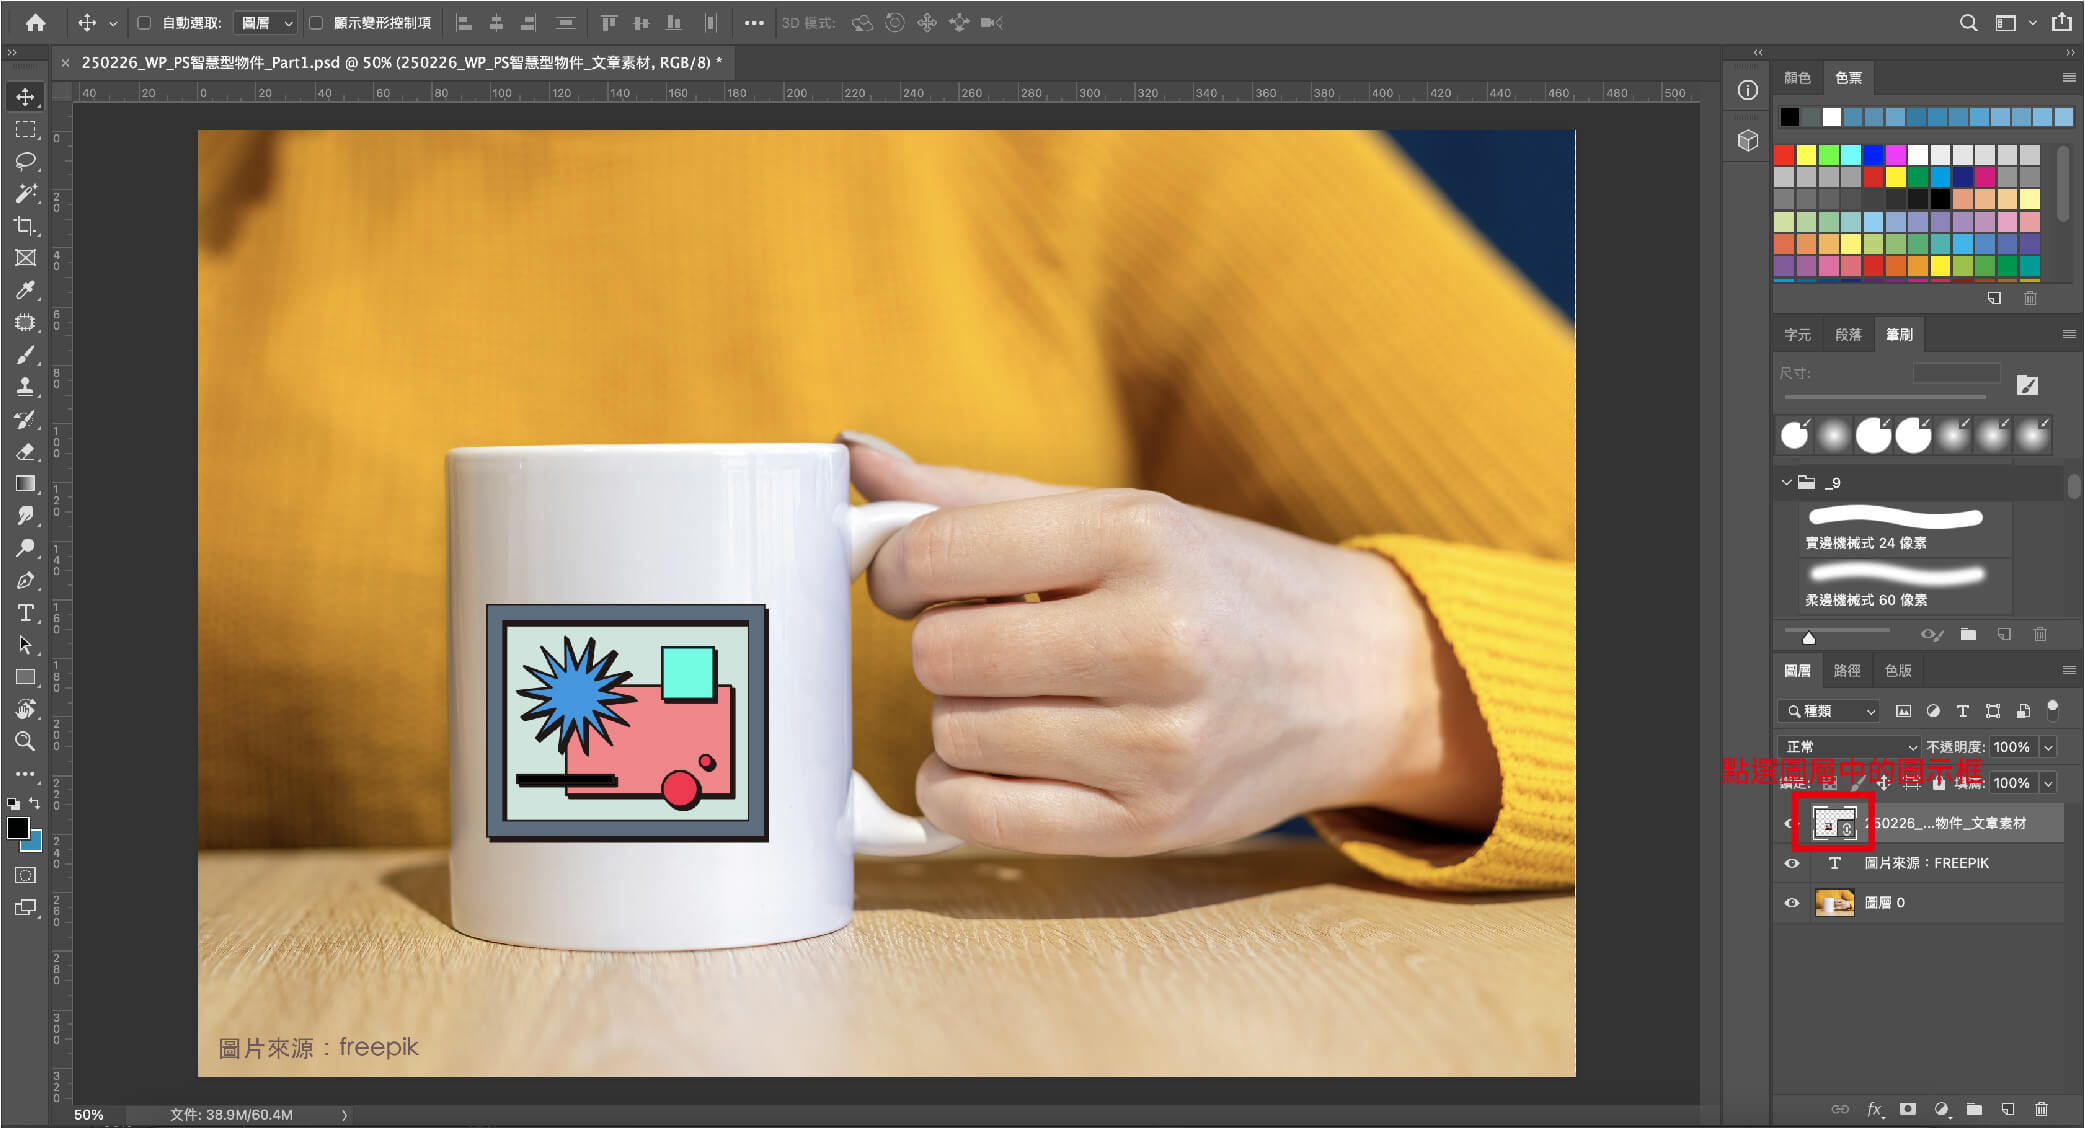Select the Move tool in toolbar
2085x1128 pixels.
[x=25, y=96]
